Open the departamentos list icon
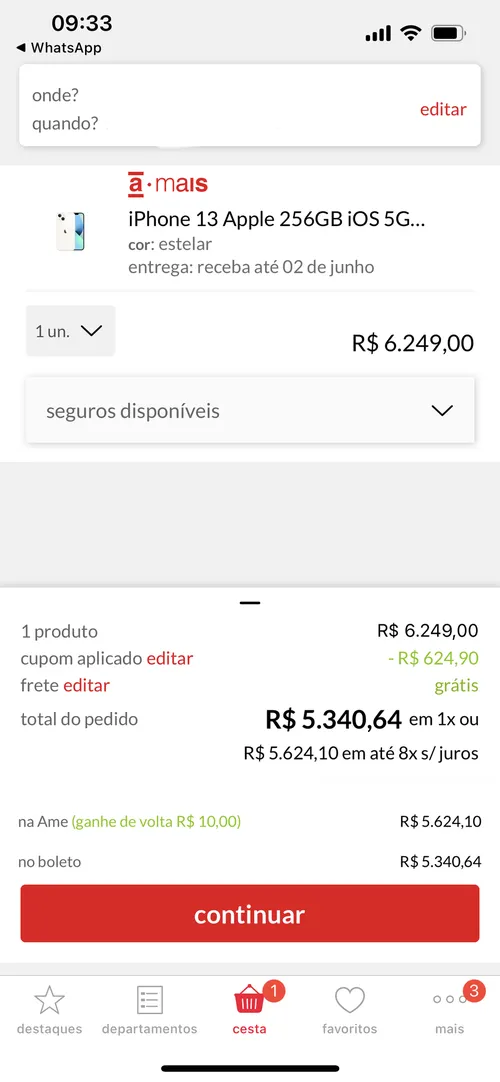Screen dimensions: 500x1082 pyautogui.click(x=150, y=1000)
